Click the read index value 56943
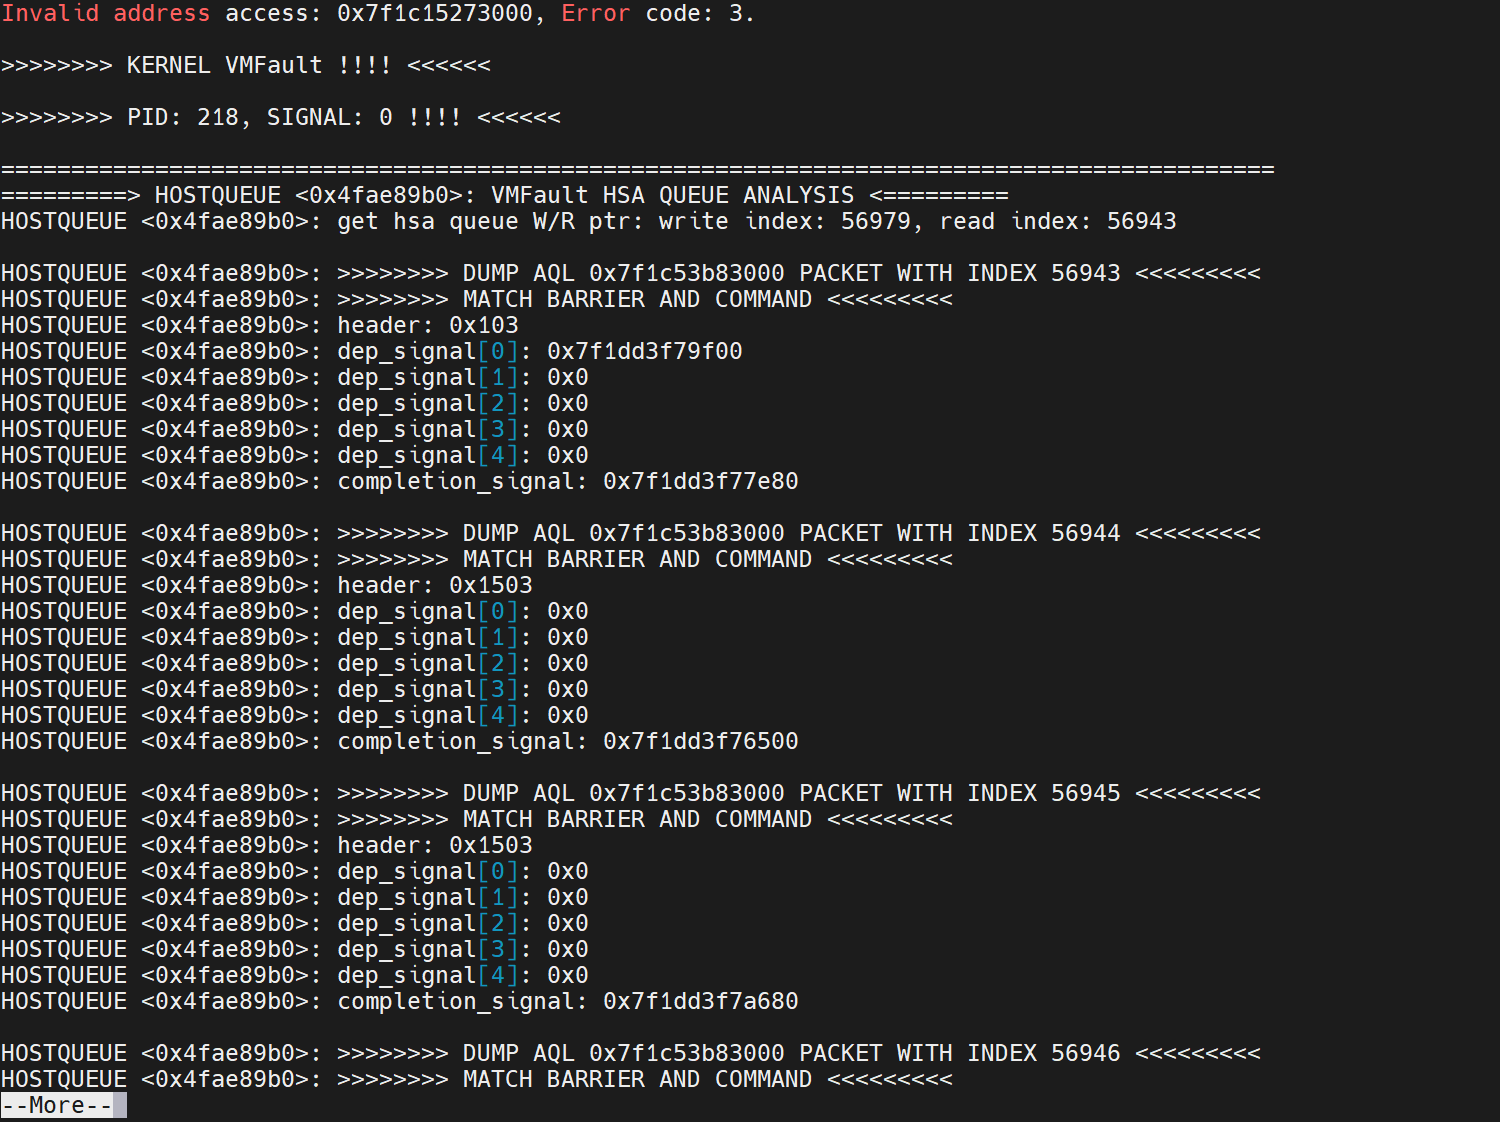 coord(1142,221)
